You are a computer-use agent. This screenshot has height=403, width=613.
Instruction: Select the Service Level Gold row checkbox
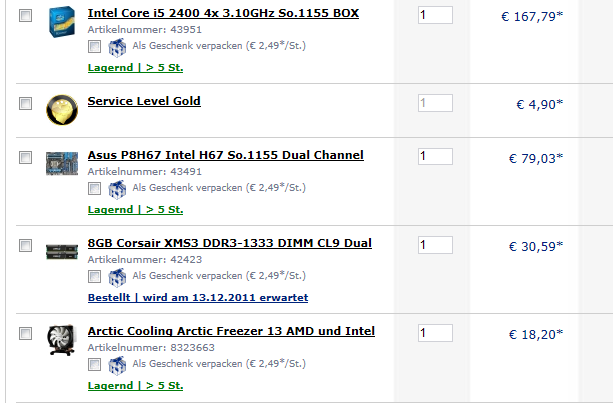point(25,104)
